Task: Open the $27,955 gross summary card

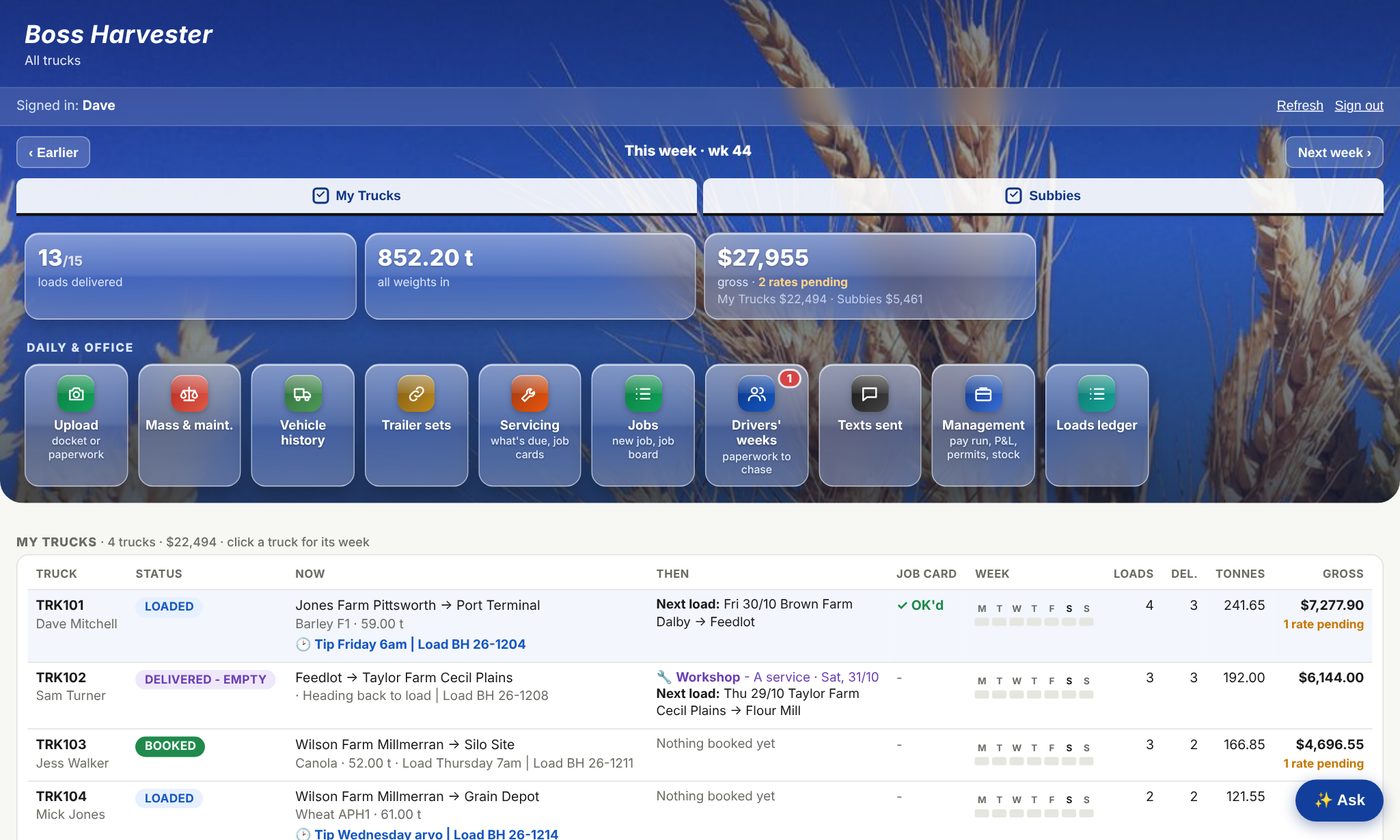Action: point(870,276)
